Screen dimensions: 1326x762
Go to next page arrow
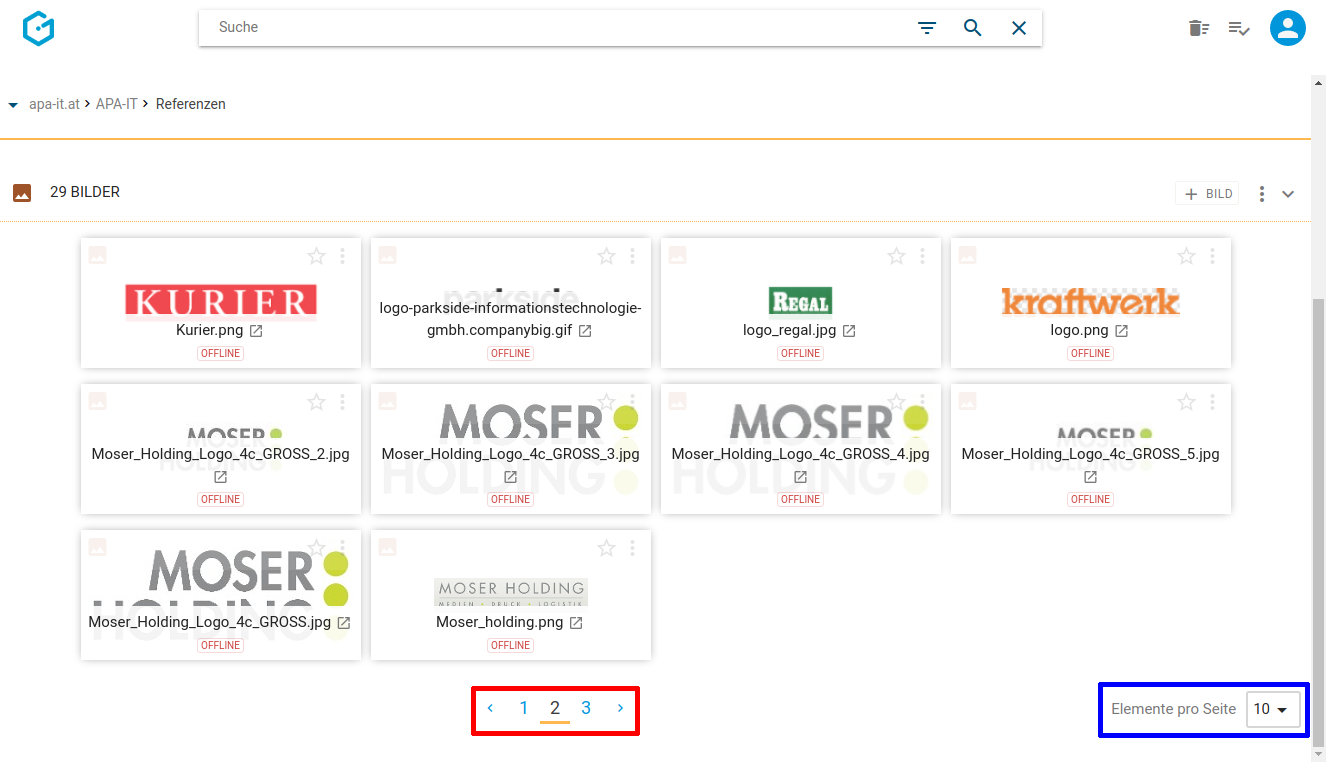coord(620,708)
